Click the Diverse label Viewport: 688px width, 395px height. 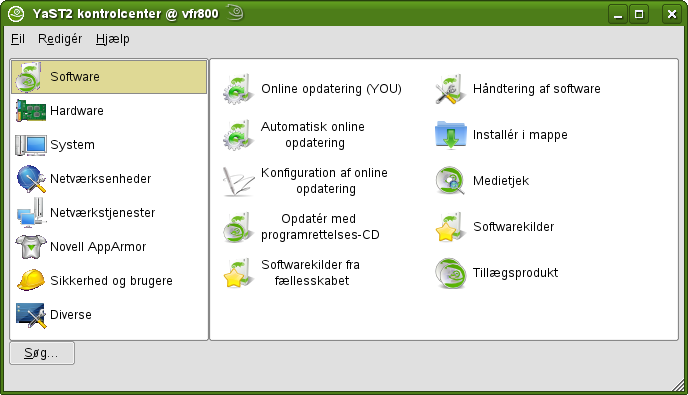71,315
